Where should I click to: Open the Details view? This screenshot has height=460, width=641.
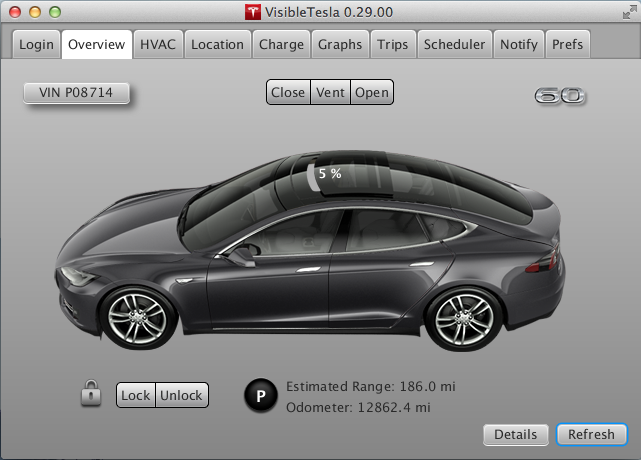coord(515,434)
